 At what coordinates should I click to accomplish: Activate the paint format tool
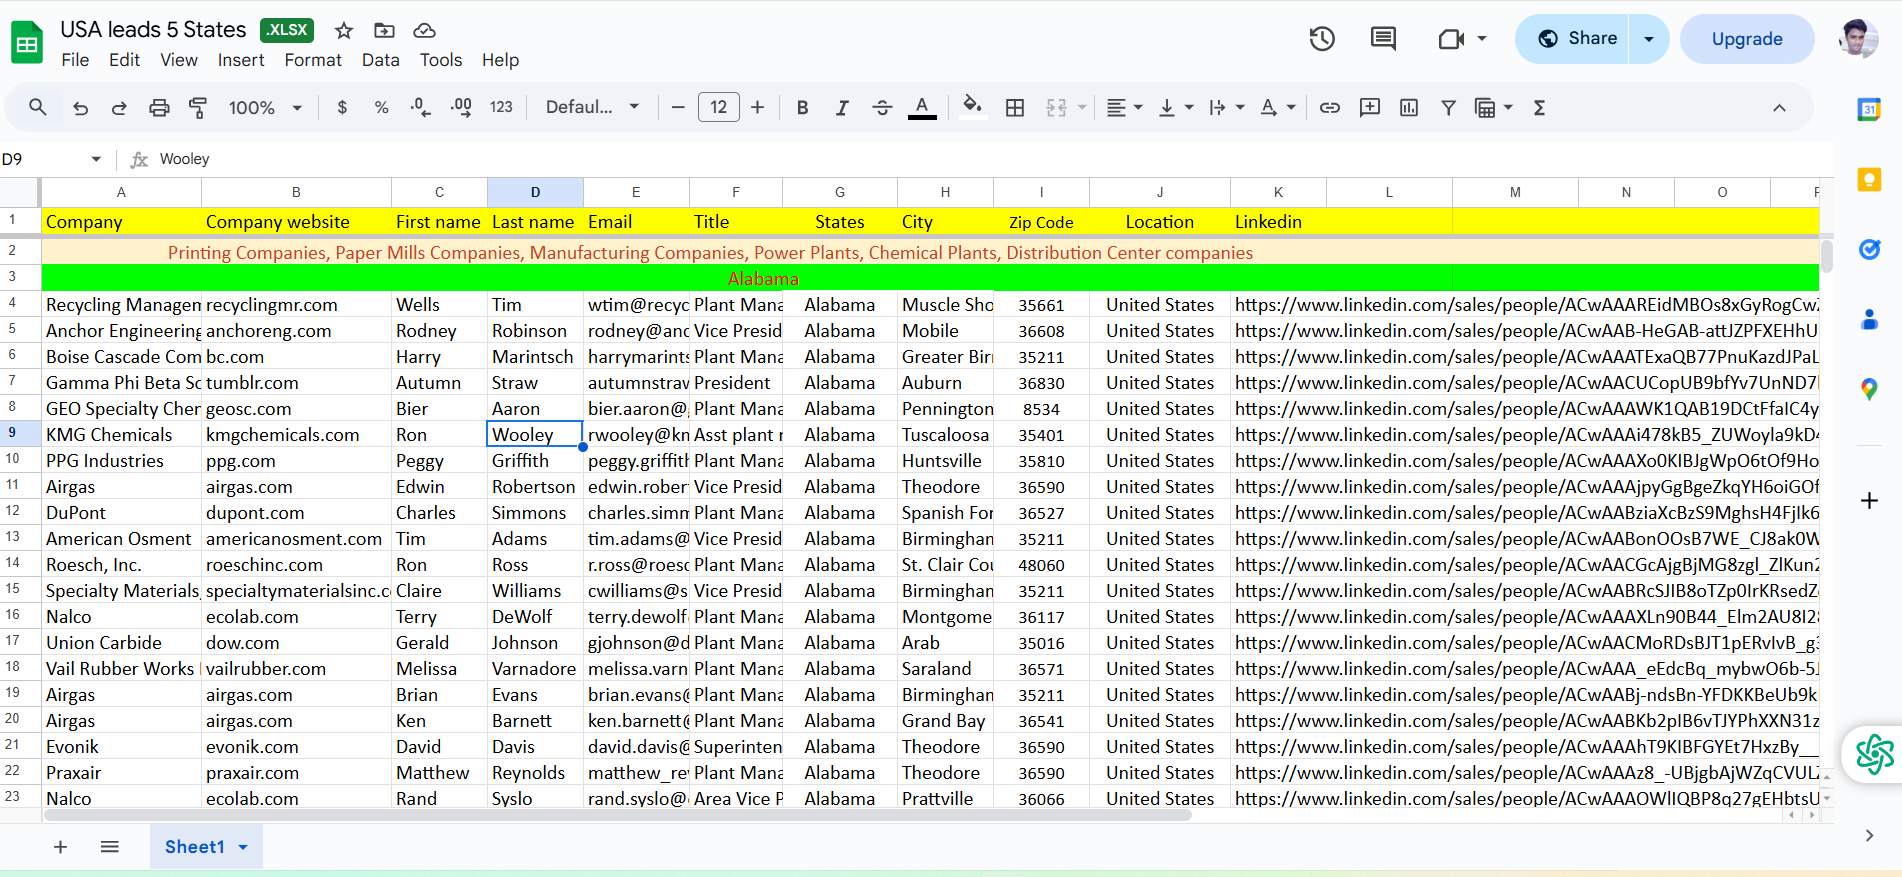tap(198, 107)
